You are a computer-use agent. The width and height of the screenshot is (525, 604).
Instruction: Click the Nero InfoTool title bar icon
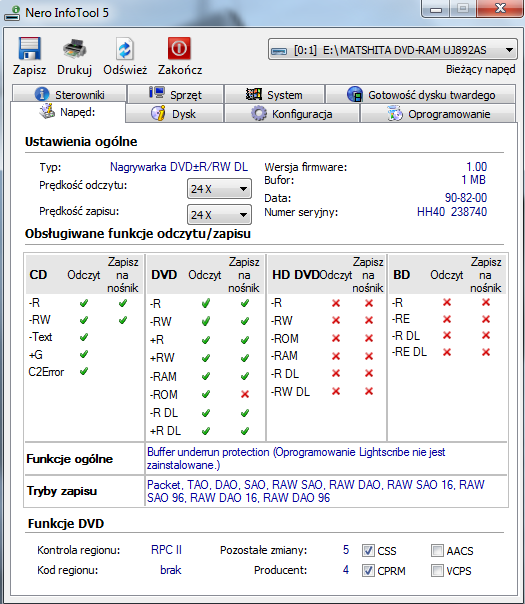click(x=12, y=13)
